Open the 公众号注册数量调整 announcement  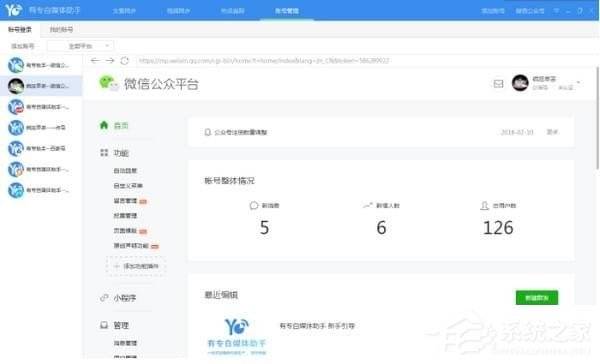tap(240, 132)
